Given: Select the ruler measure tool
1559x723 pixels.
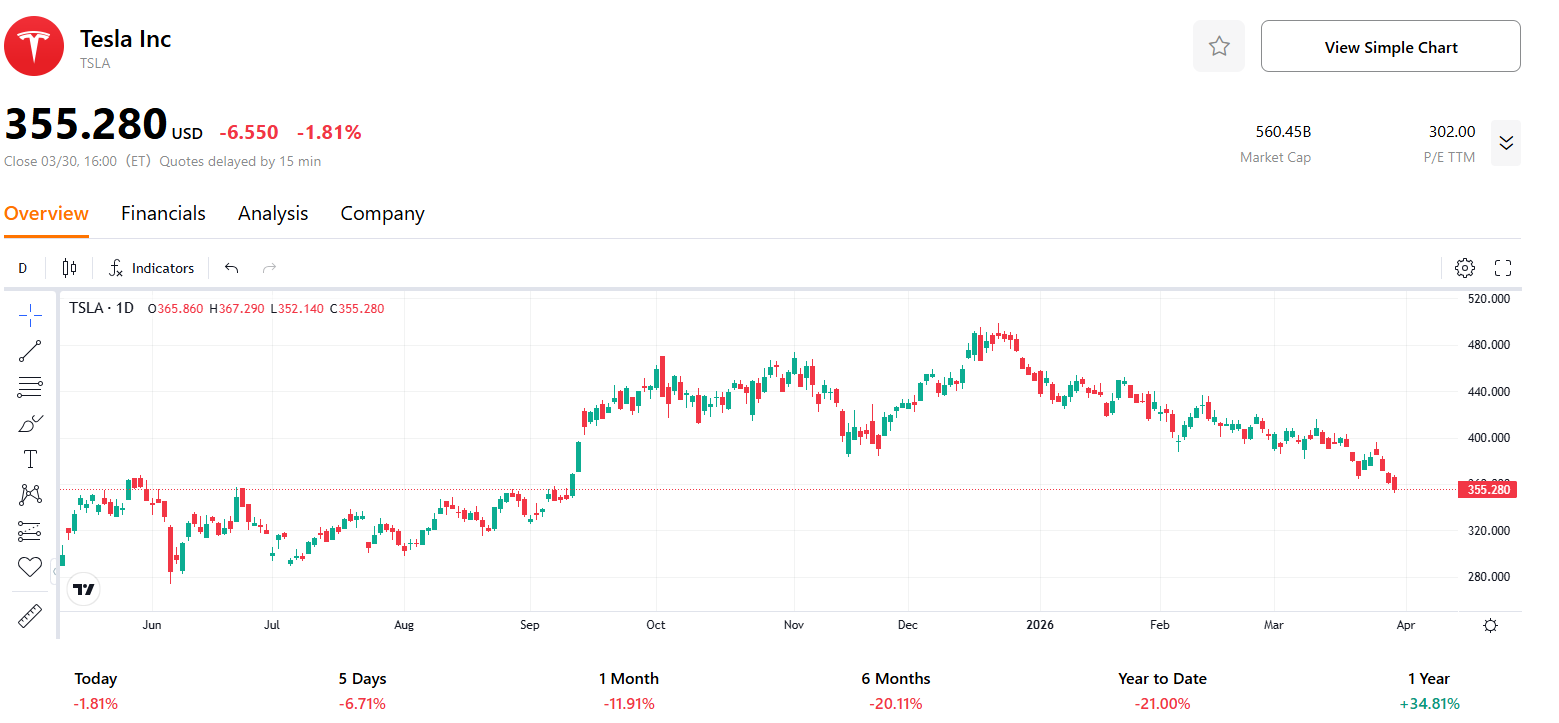Looking at the screenshot, I should pos(30,617).
